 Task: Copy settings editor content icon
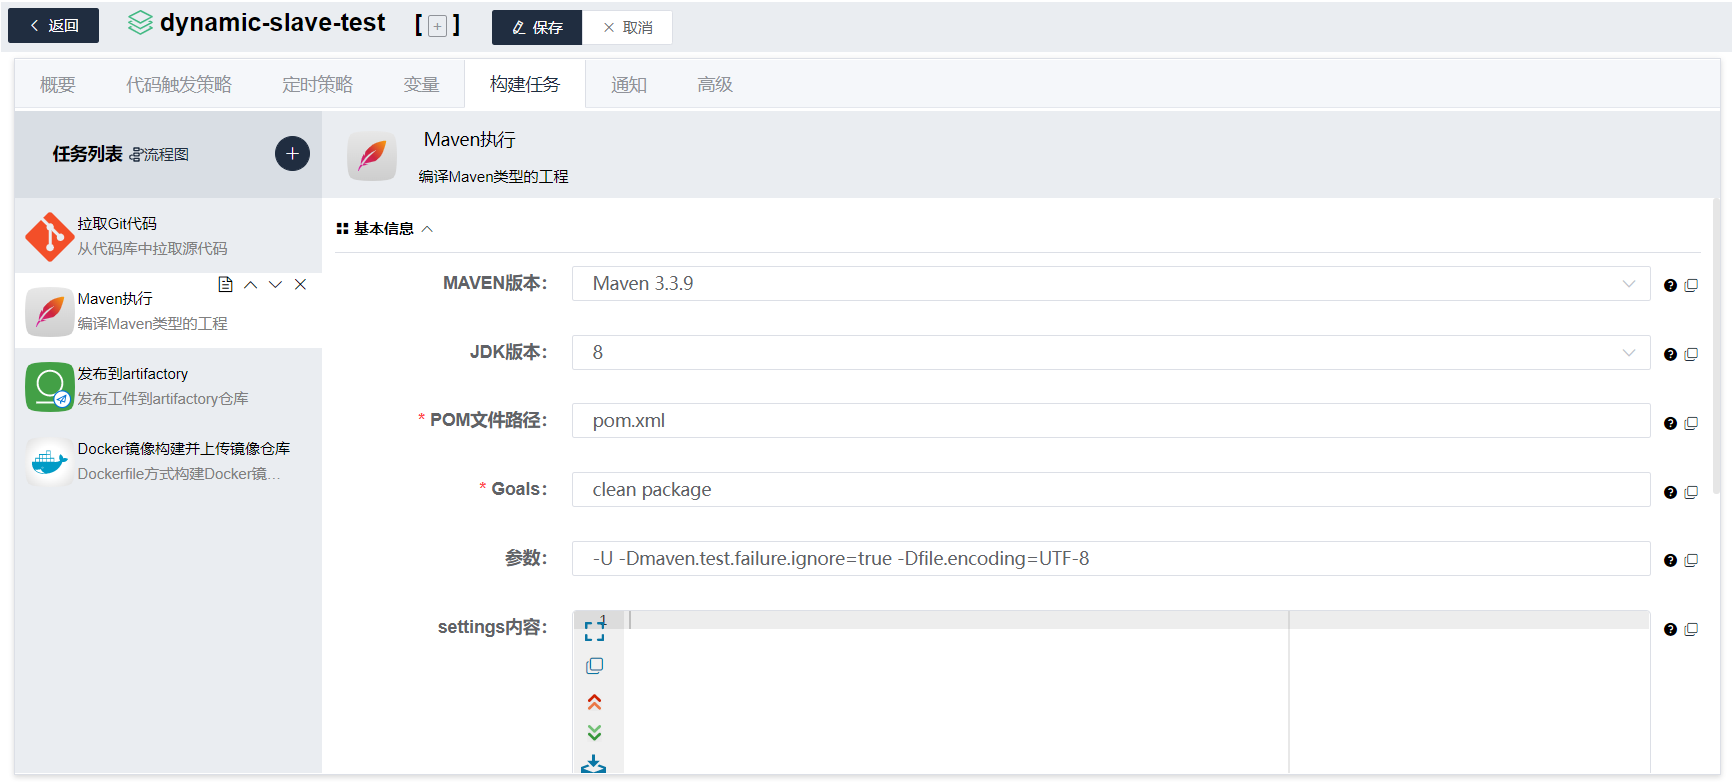click(x=594, y=666)
